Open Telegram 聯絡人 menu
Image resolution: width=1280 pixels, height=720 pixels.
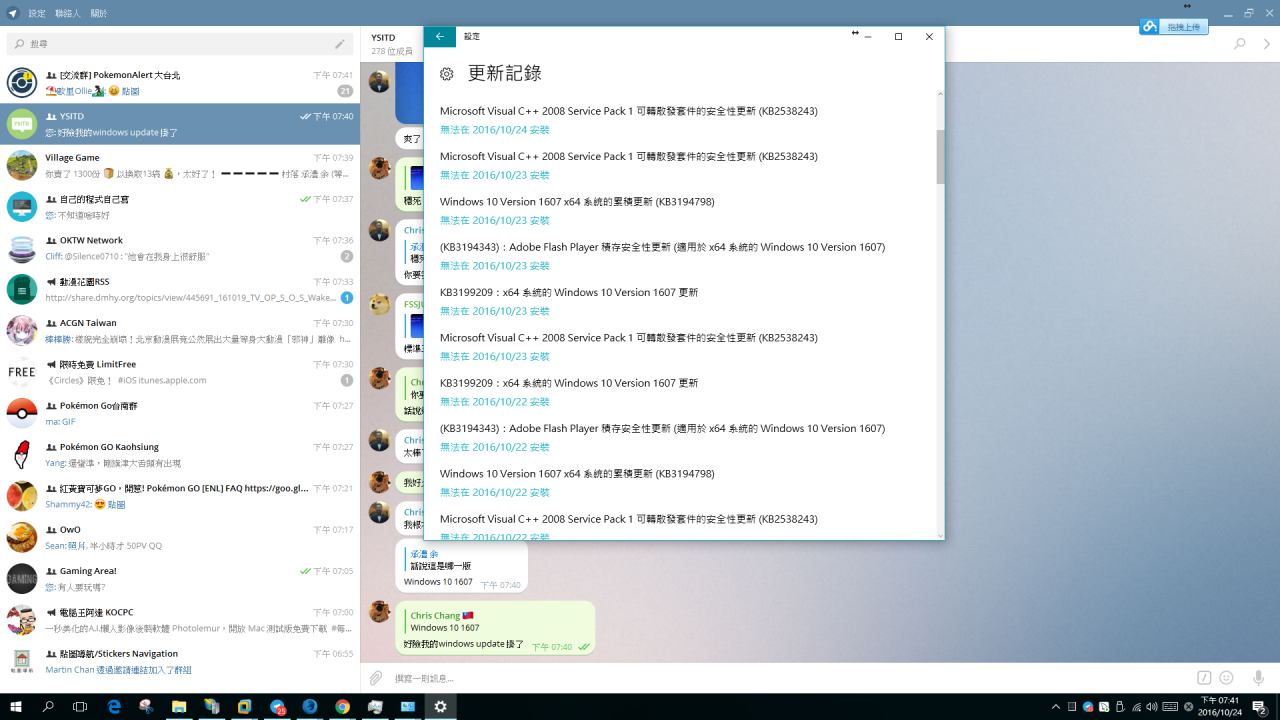(x=68, y=13)
